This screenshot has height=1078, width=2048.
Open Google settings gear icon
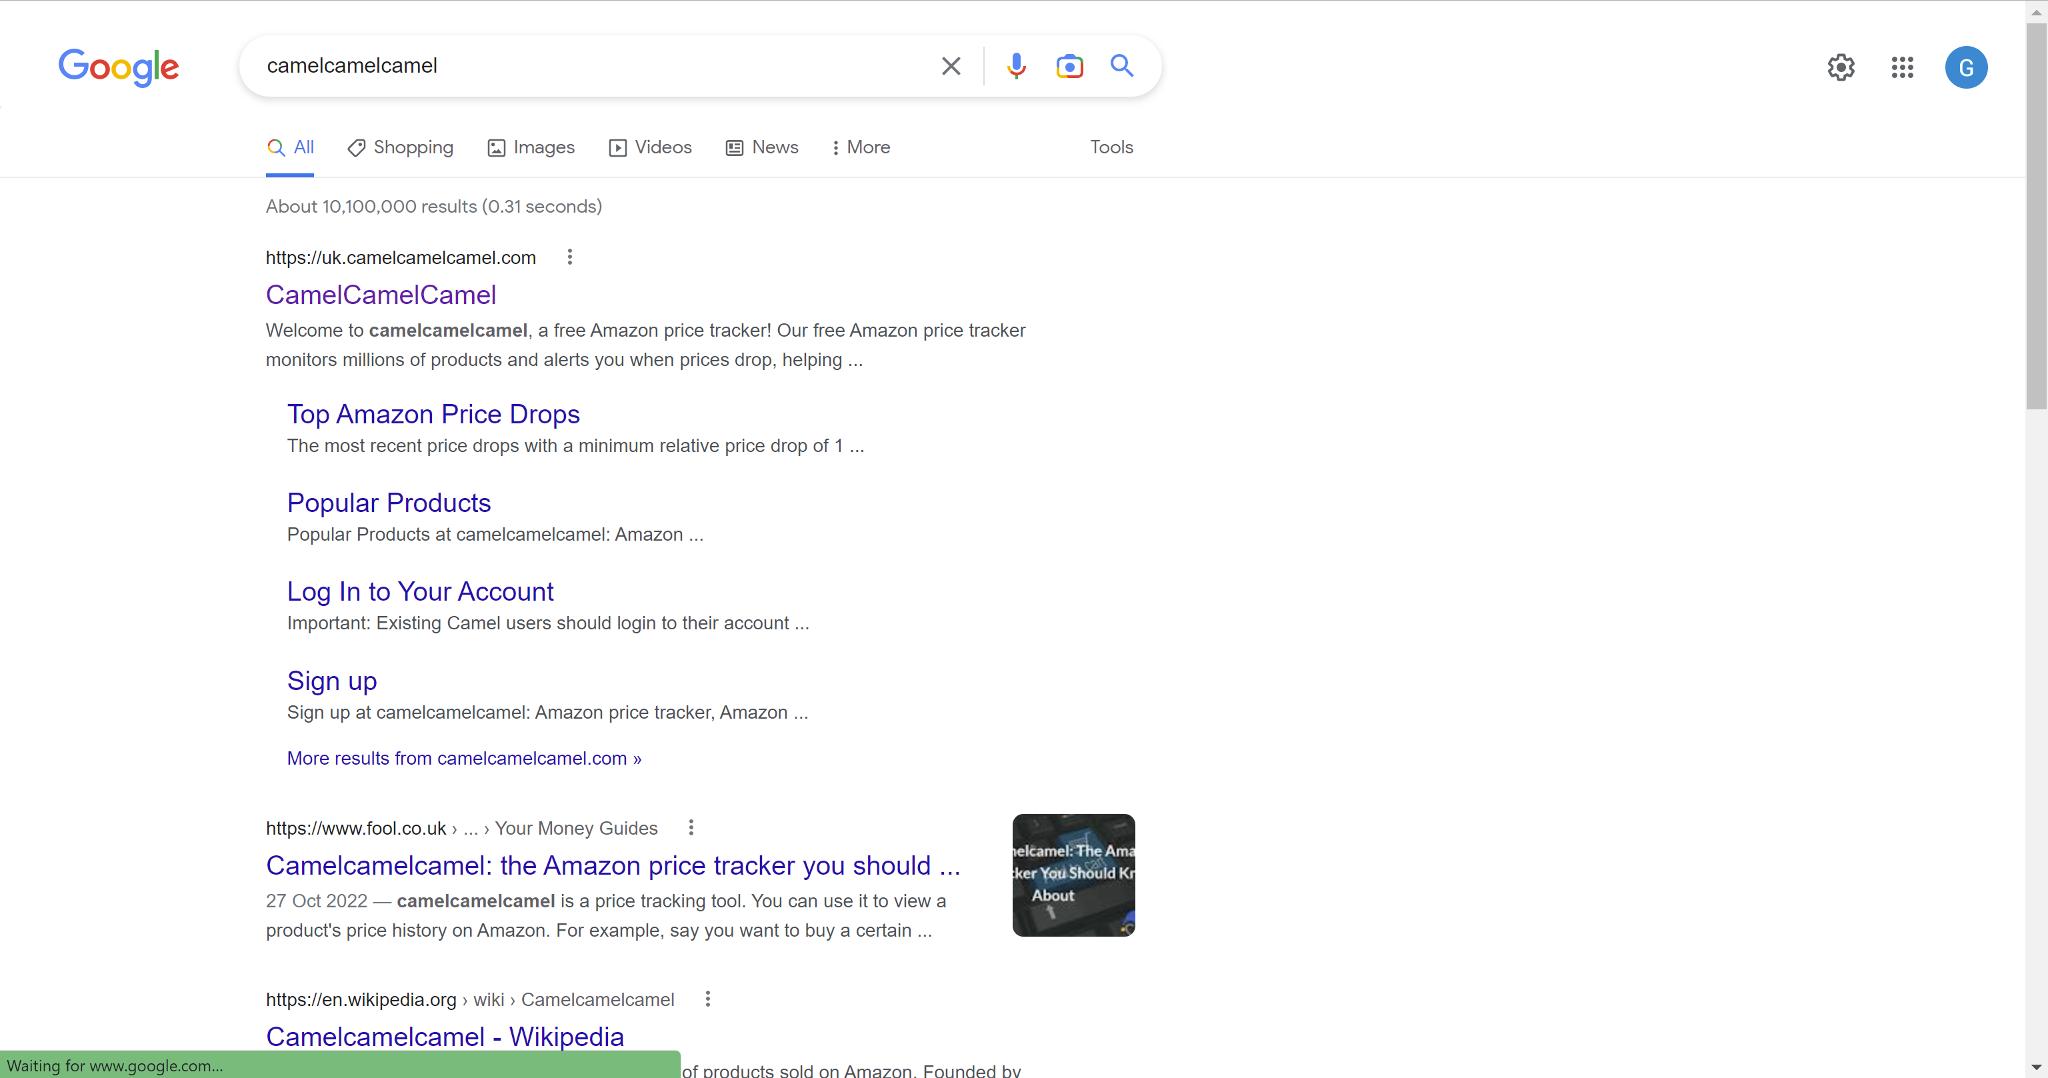tap(1841, 67)
